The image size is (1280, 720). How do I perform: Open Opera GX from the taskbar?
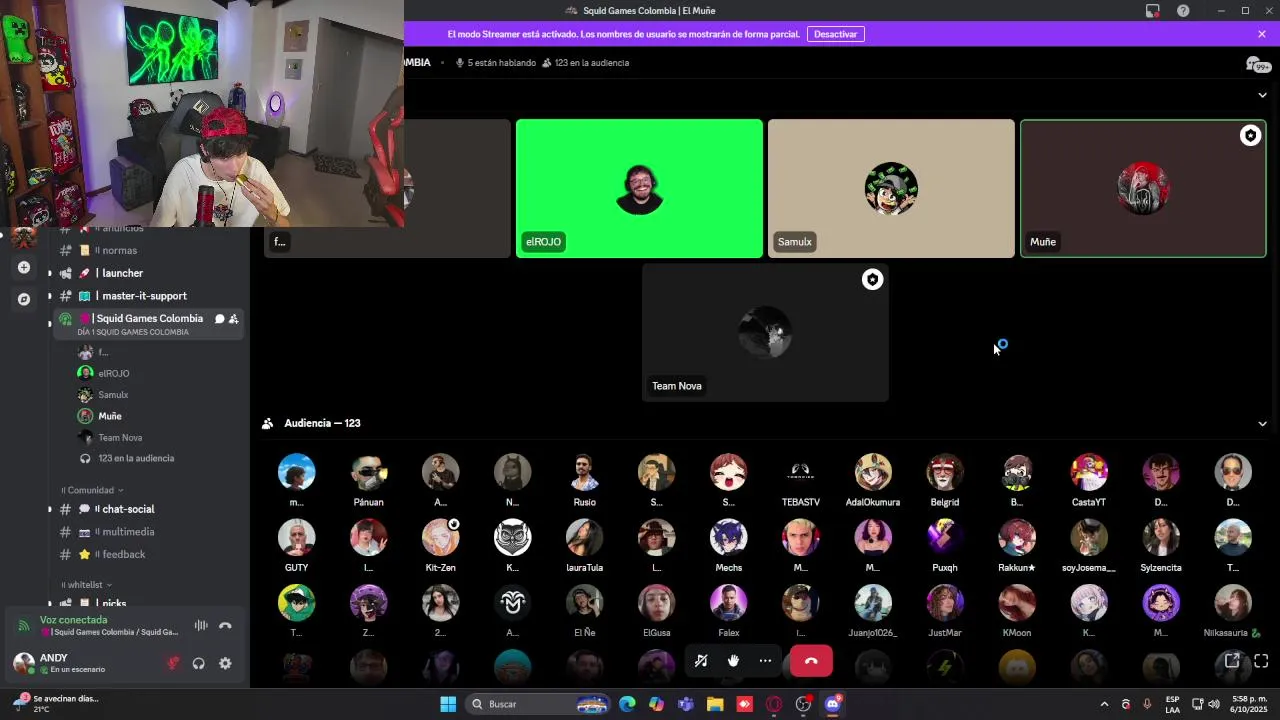point(773,704)
